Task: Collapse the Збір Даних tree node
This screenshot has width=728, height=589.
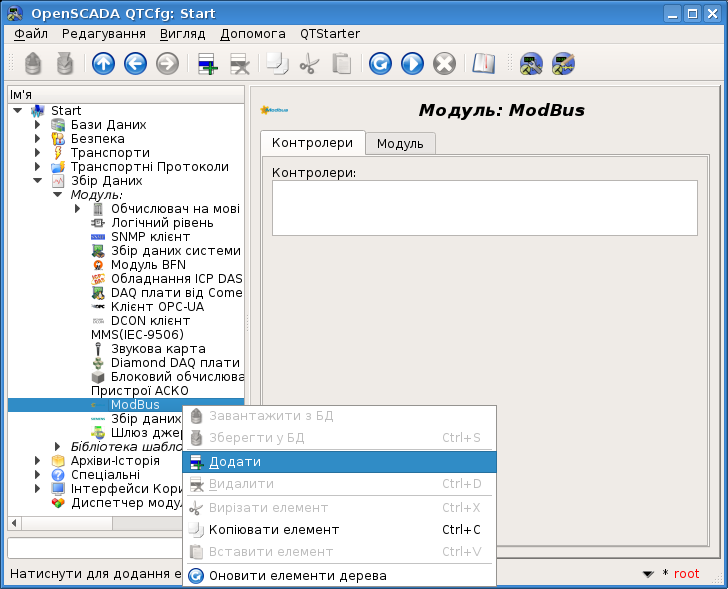Action: click(x=38, y=181)
